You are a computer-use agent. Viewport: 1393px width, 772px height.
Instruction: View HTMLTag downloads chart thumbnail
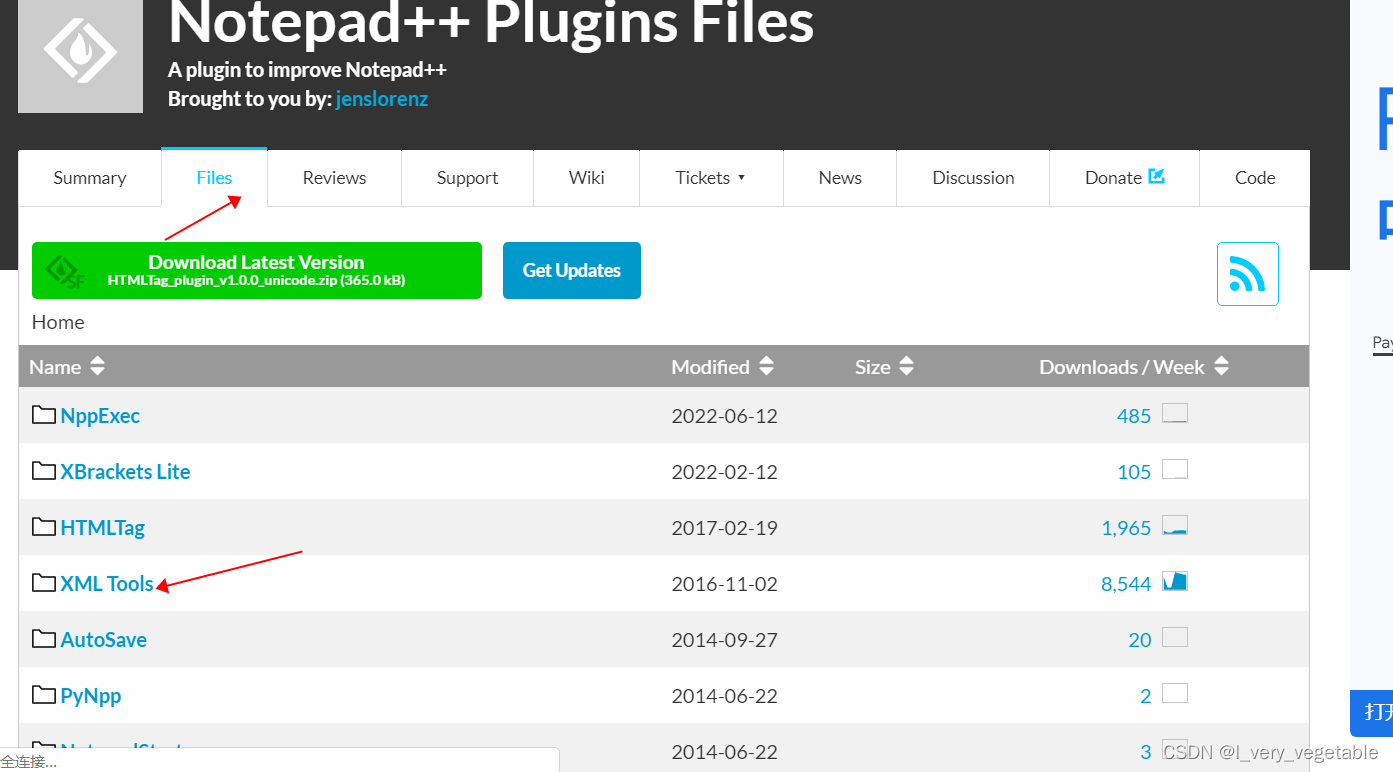coord(1175,525)
